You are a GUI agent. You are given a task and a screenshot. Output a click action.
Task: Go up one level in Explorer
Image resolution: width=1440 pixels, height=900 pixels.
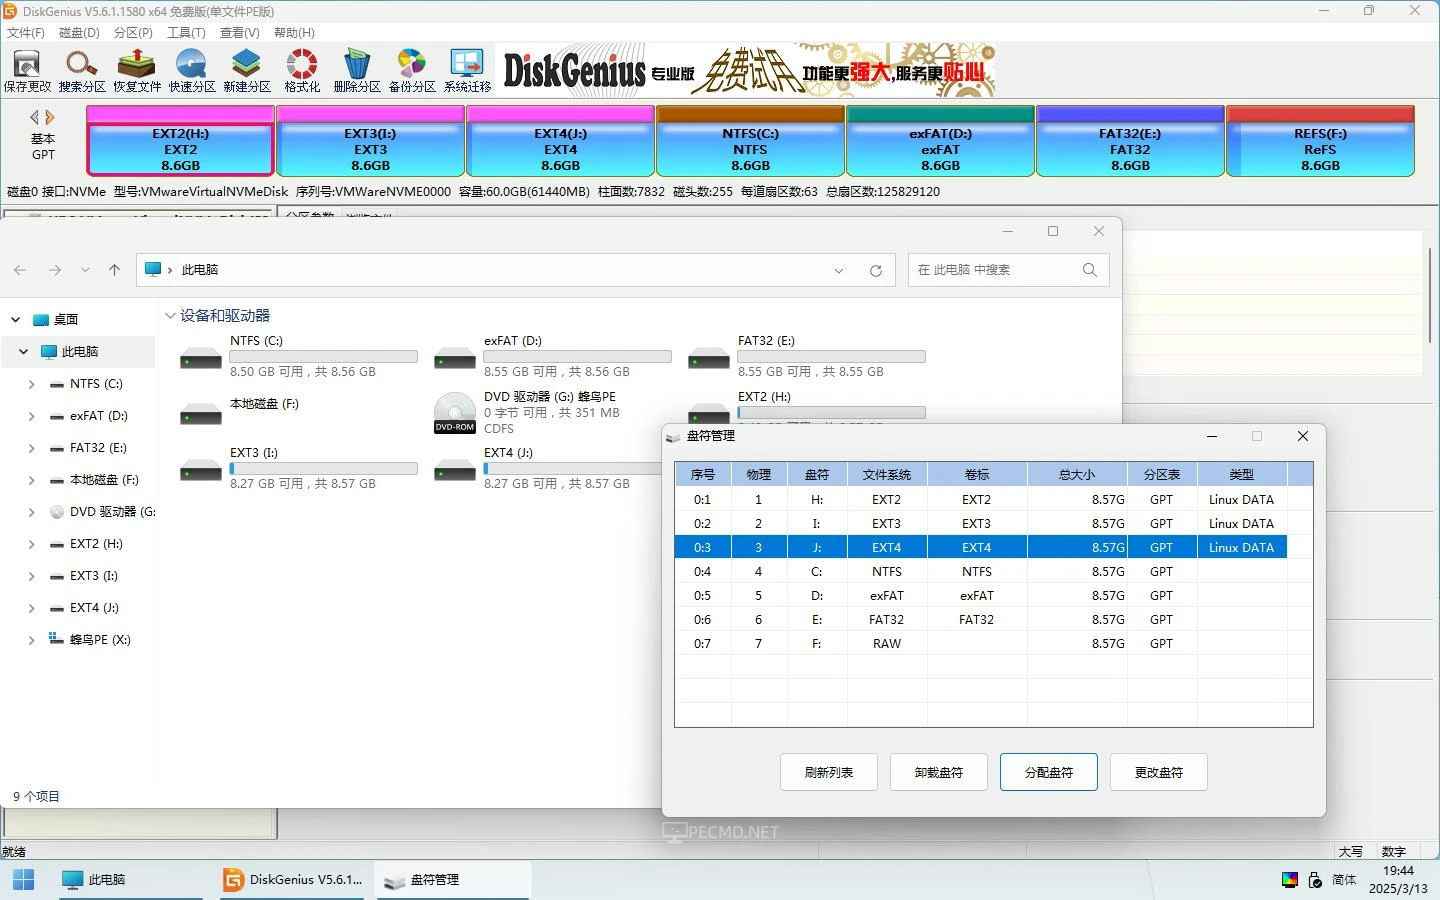coord(114,270)
